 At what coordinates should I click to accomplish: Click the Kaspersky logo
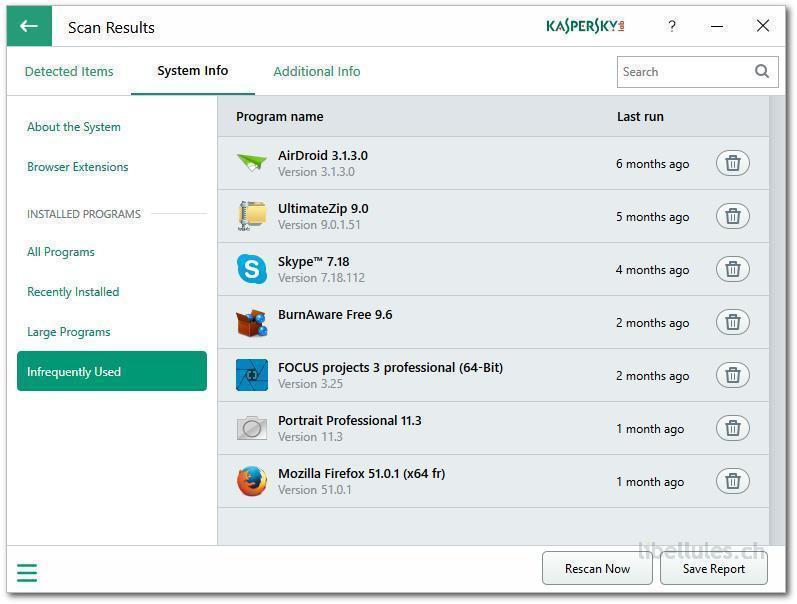tap(585, 26)
